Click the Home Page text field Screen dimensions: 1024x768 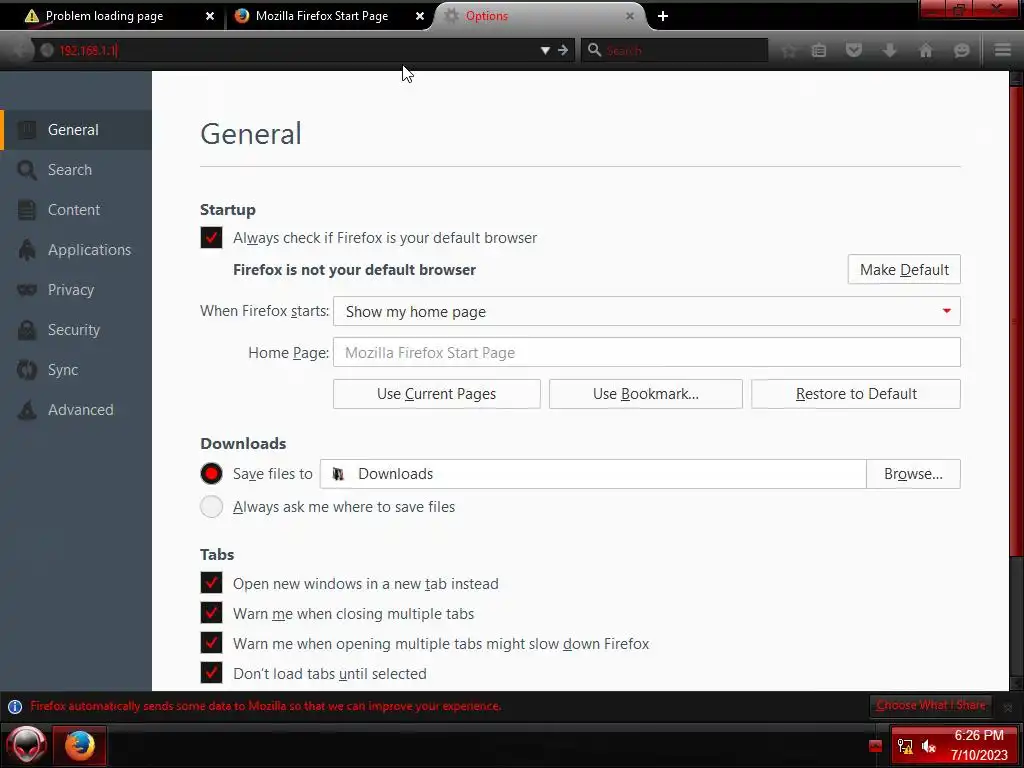[647, 353]
